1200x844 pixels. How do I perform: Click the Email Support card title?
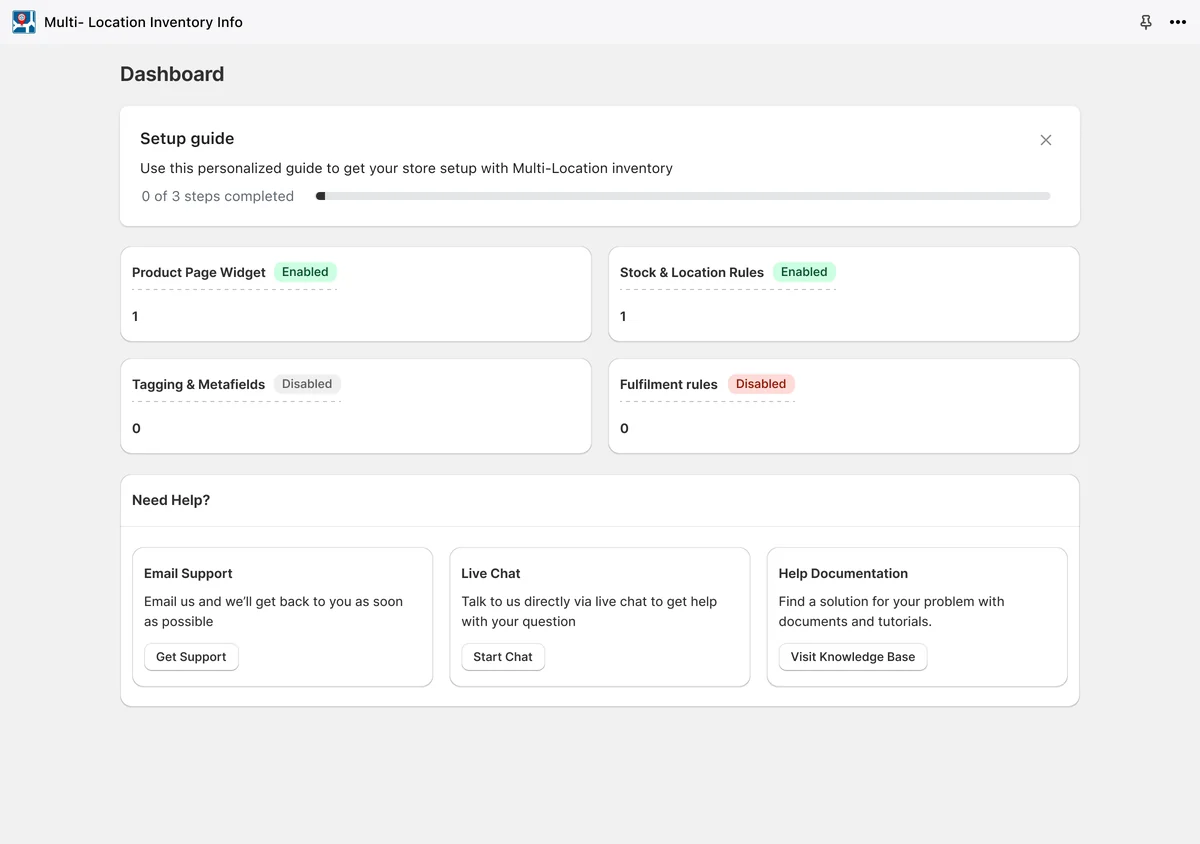click(188, 573)
